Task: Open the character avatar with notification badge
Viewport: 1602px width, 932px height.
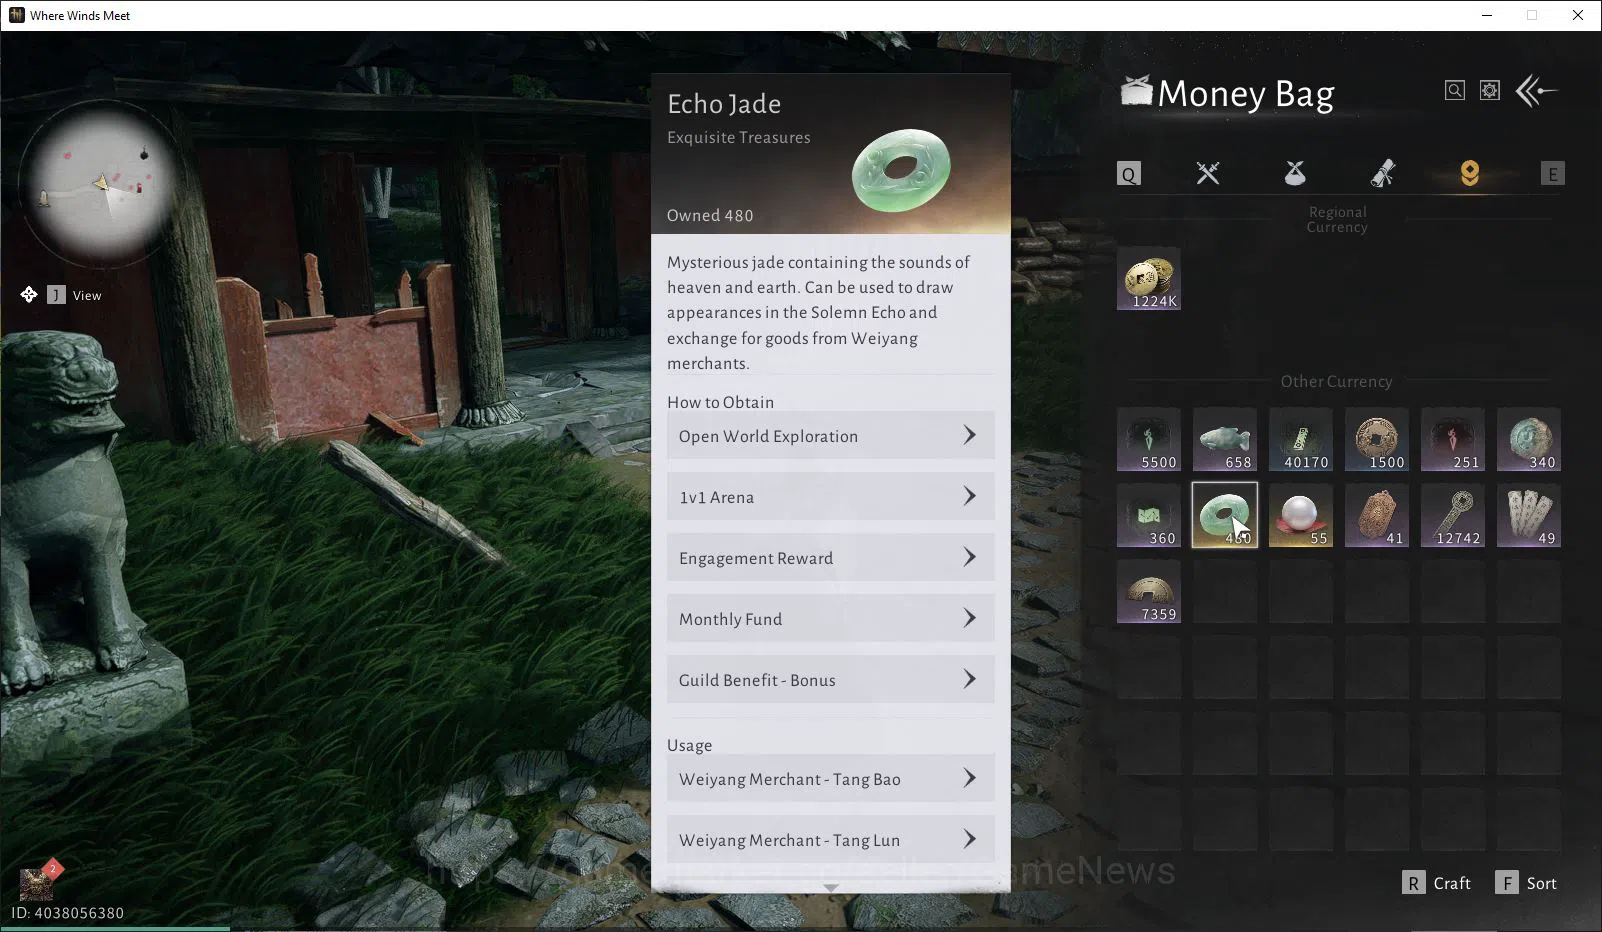Action: [x=36, y=883]
